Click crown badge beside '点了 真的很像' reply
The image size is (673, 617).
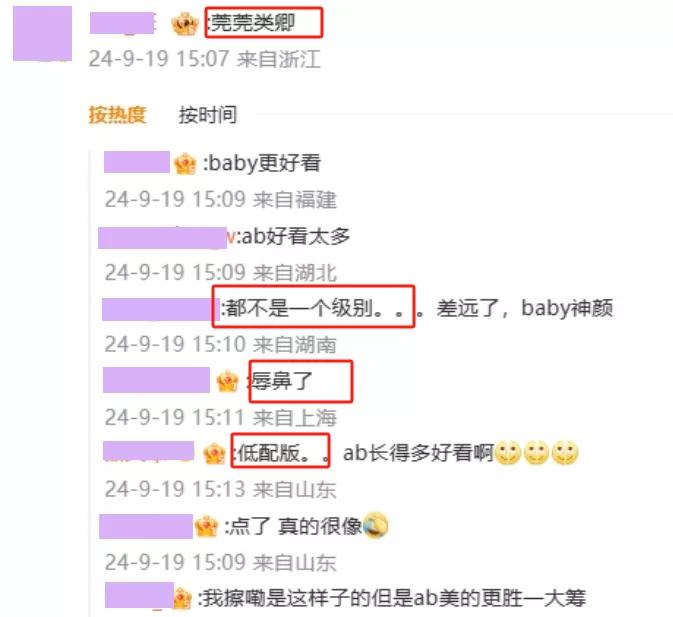click(206, 526)
